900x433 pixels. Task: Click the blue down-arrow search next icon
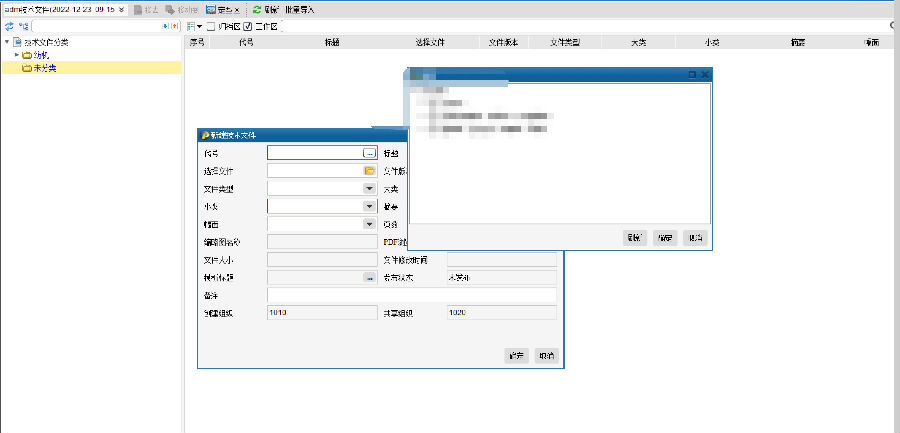click(166, 26)
